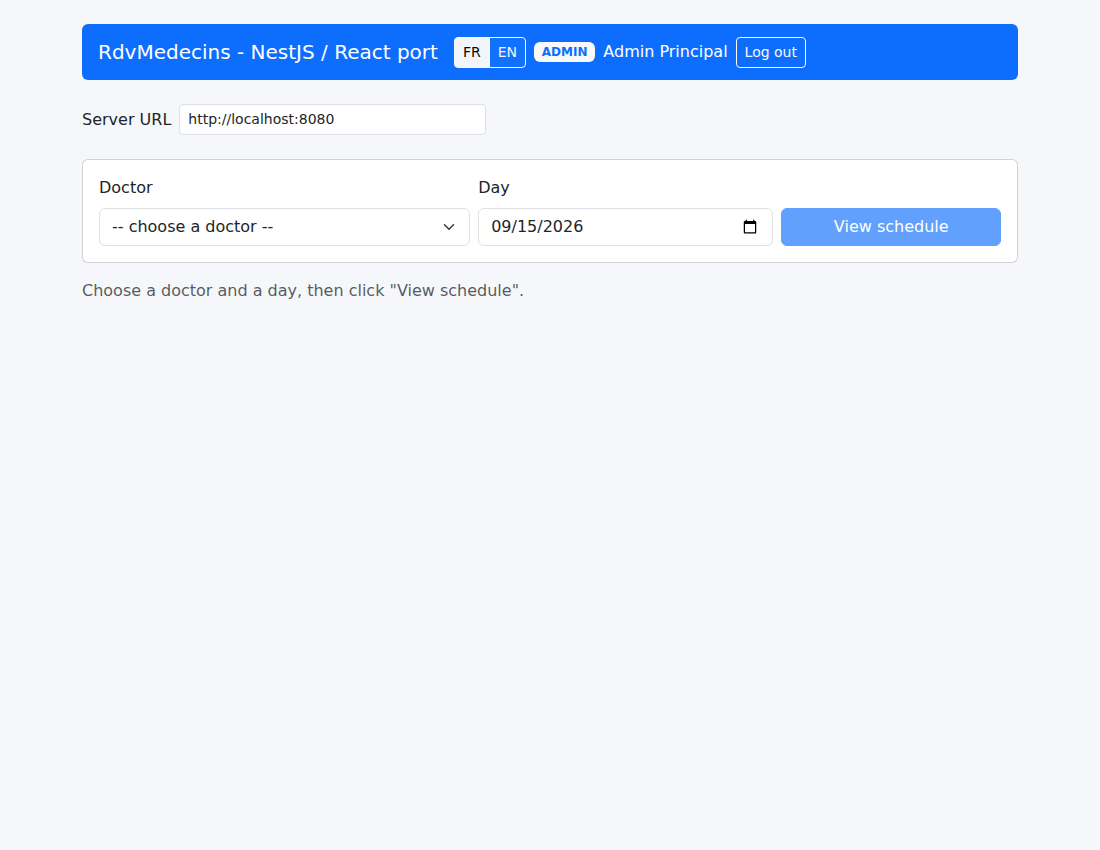Click the chevron arrow in Doctor select
This screenshot has width=1100, height=850.
449,227
